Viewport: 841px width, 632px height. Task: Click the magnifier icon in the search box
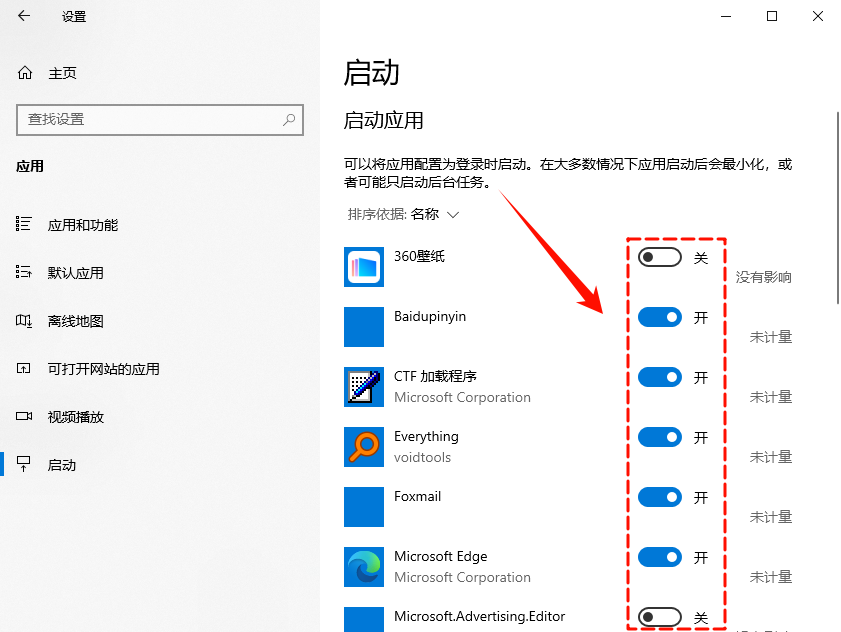(x=289, y=119)
